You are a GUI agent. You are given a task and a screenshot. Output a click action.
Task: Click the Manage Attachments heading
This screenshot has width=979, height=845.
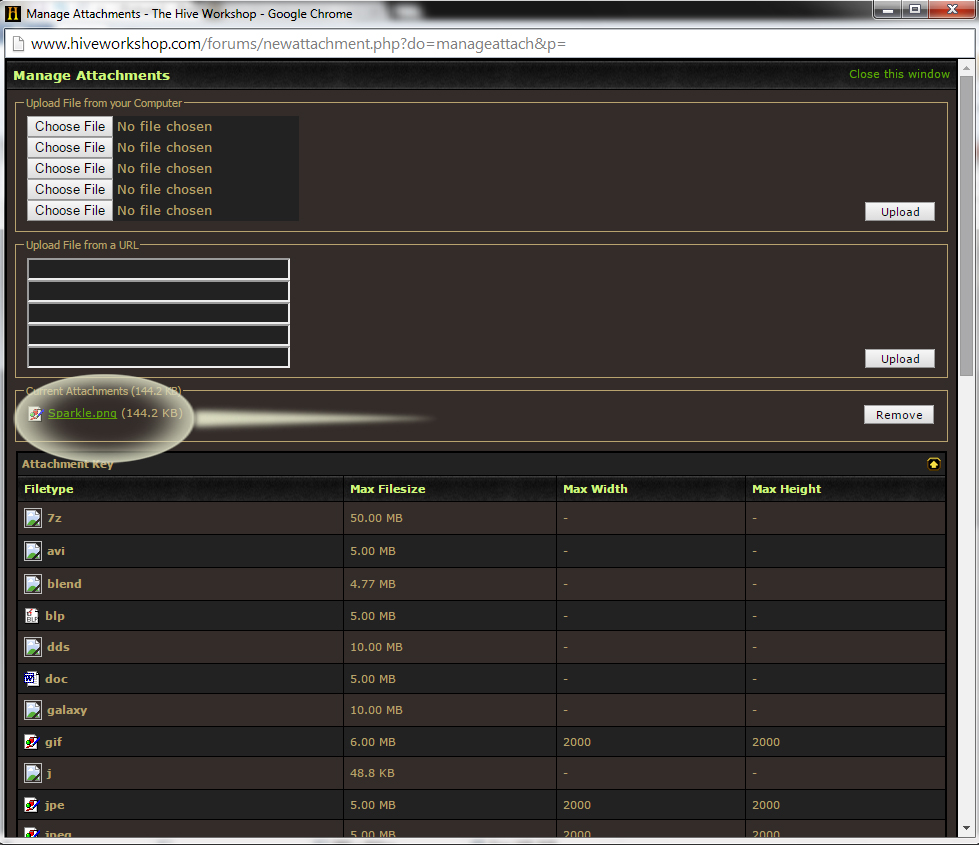(x=92, y=76)
